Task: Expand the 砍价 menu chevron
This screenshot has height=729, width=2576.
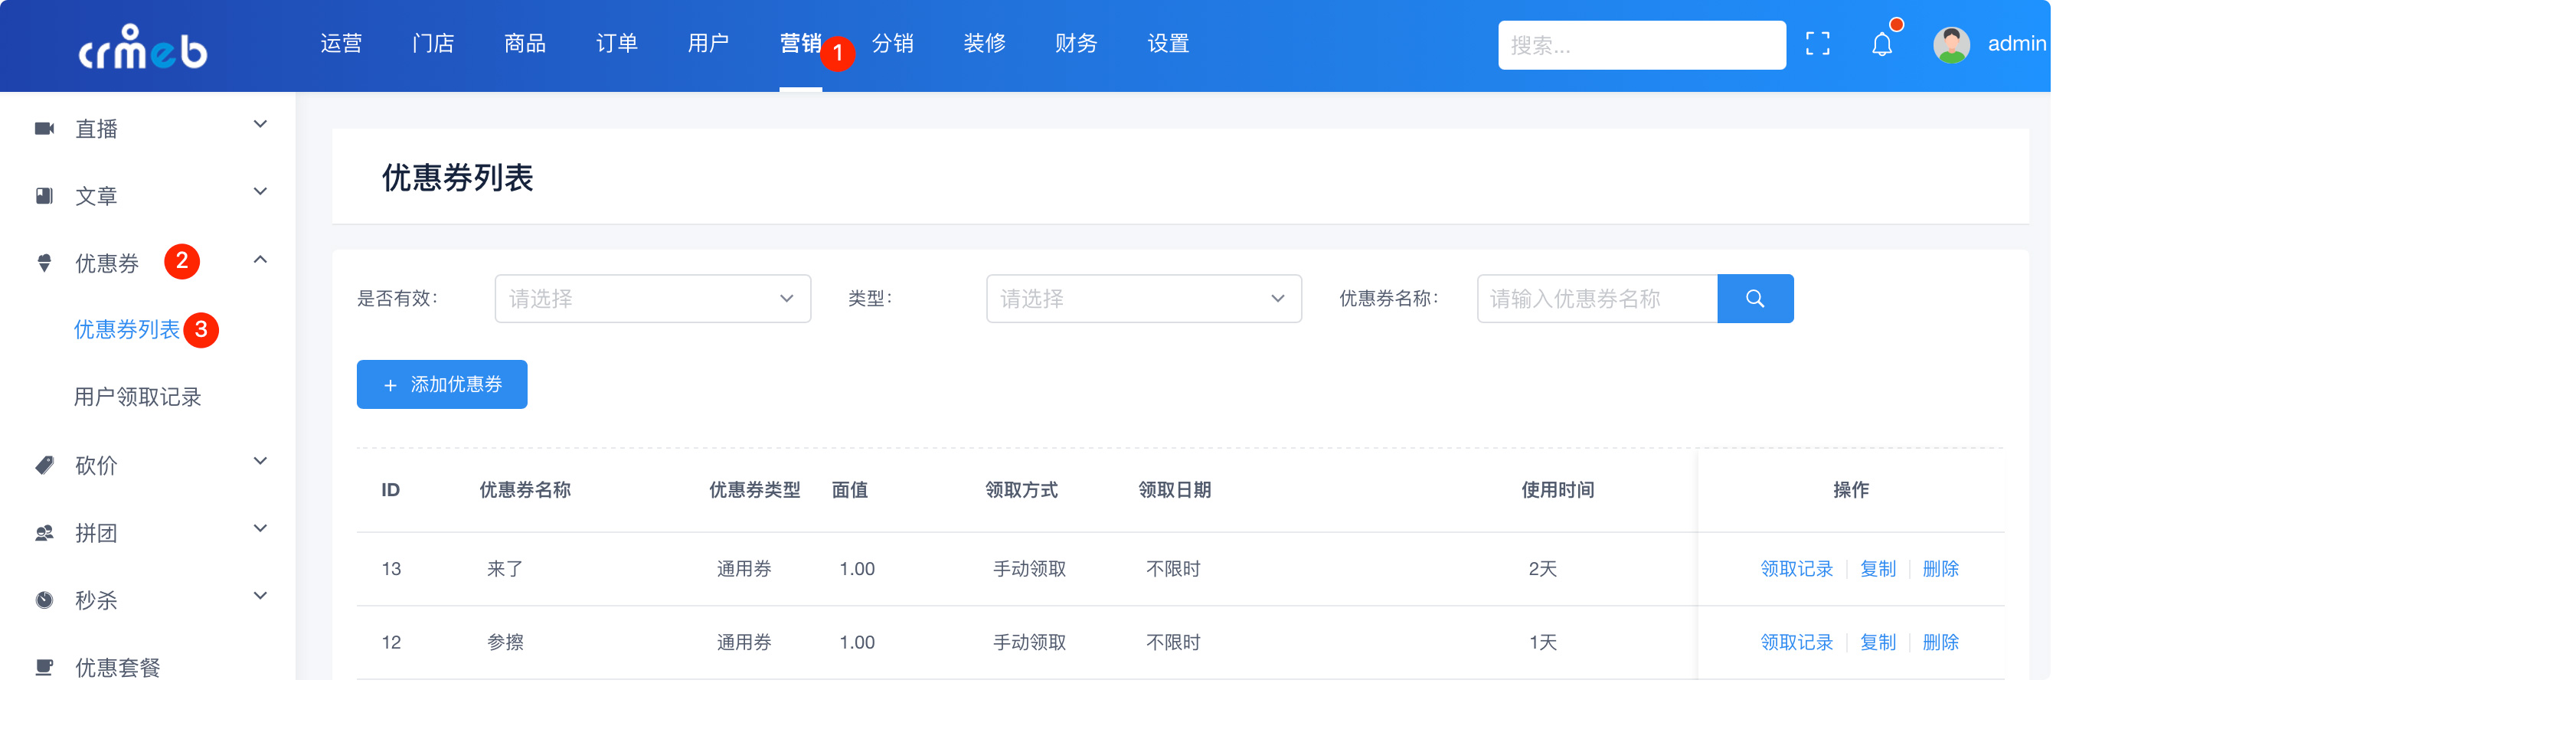Action: click(260, 462)
